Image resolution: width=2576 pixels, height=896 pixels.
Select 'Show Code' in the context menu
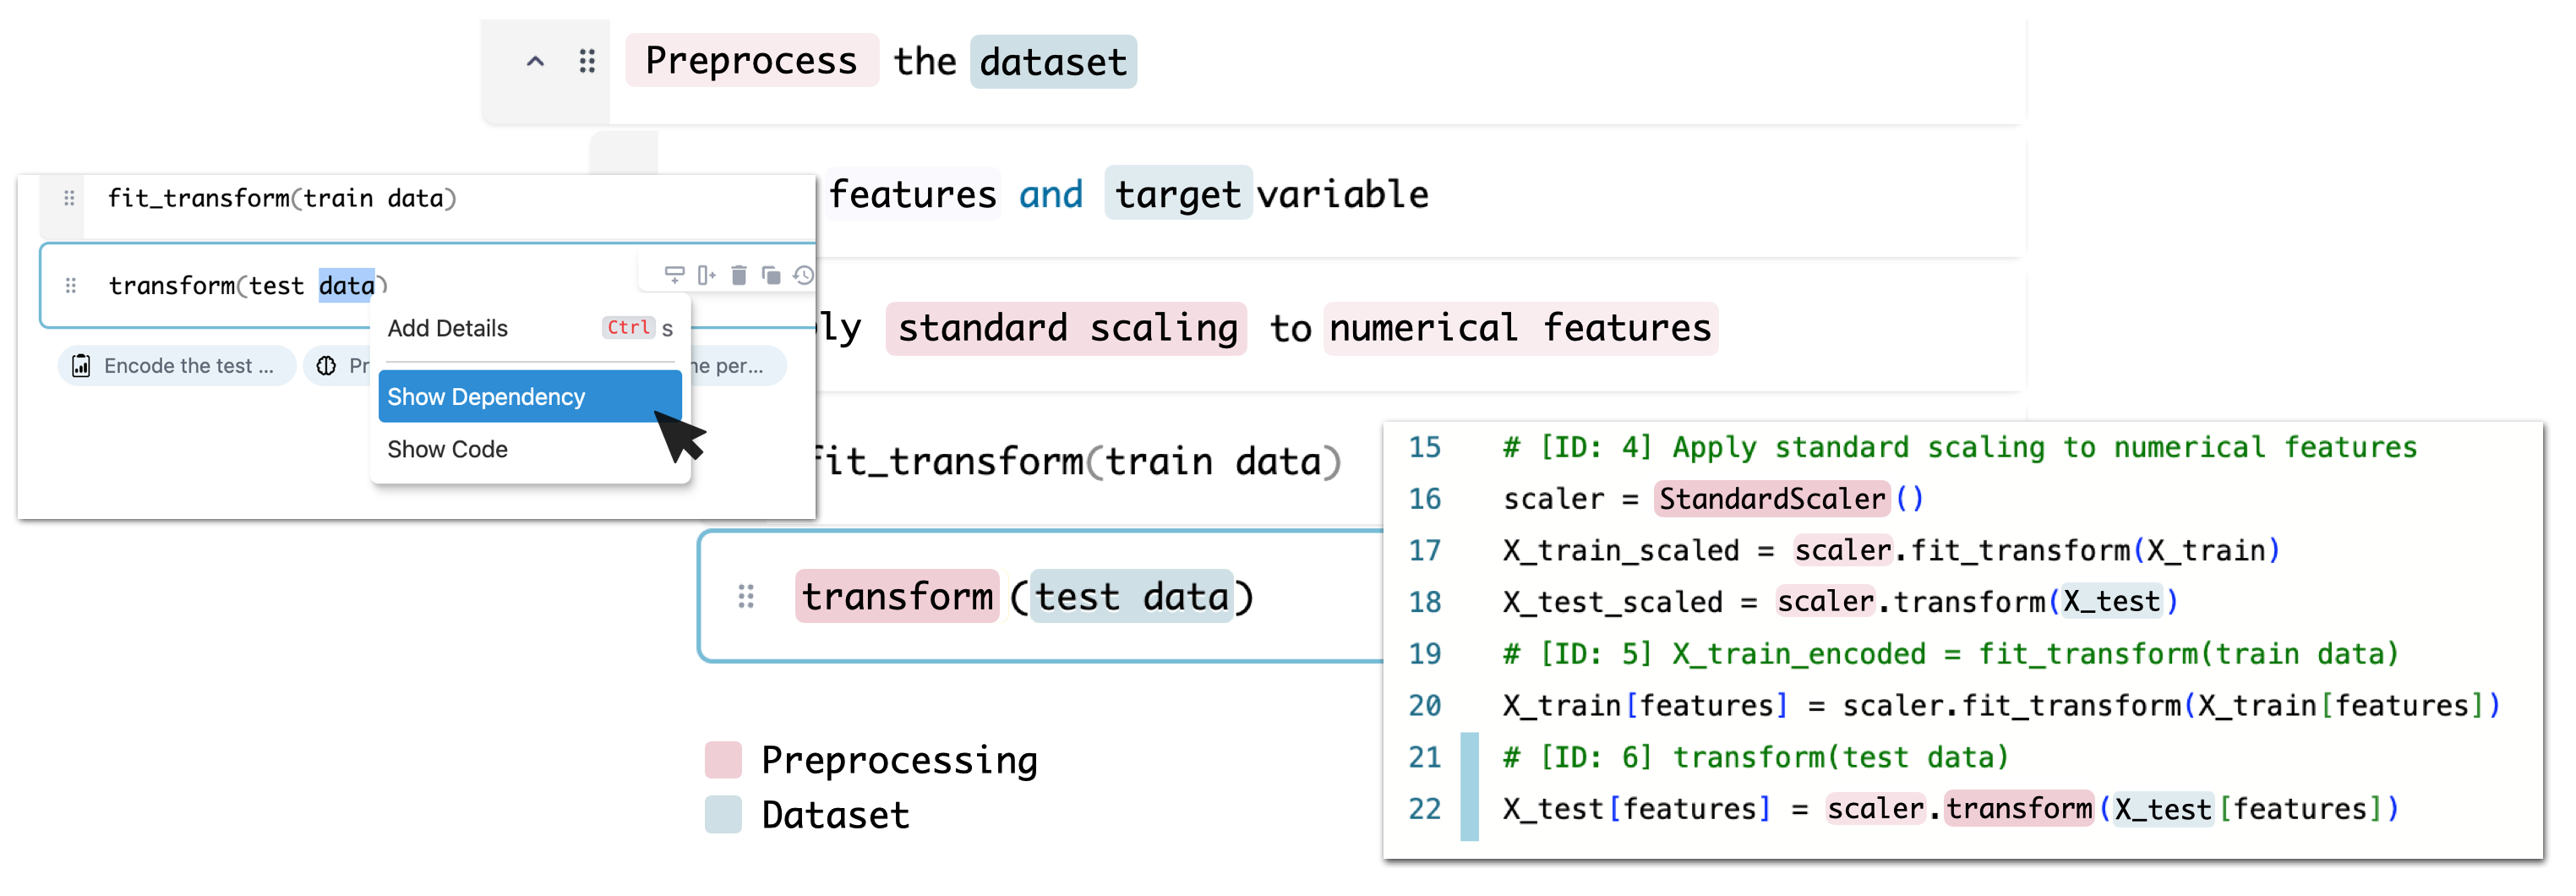pyautogui.click(x=448, y=450)
